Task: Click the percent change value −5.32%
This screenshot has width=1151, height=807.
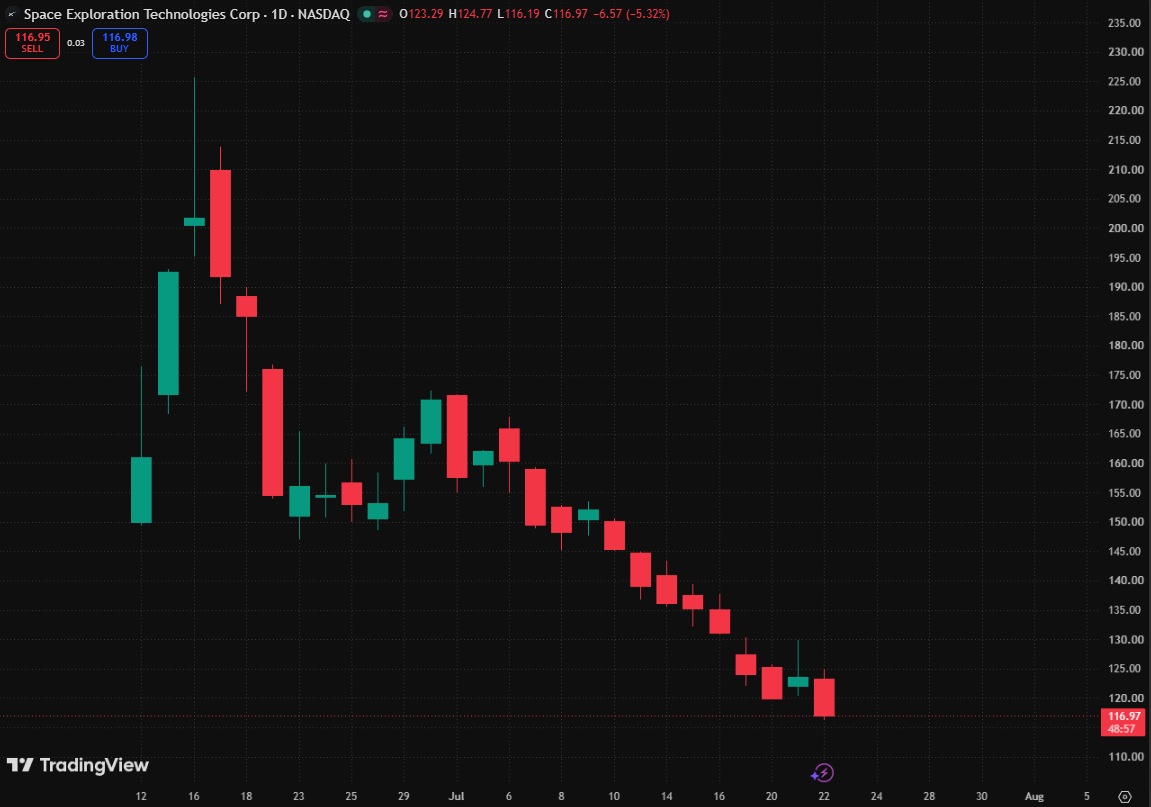Action: (x=647, y=14)
